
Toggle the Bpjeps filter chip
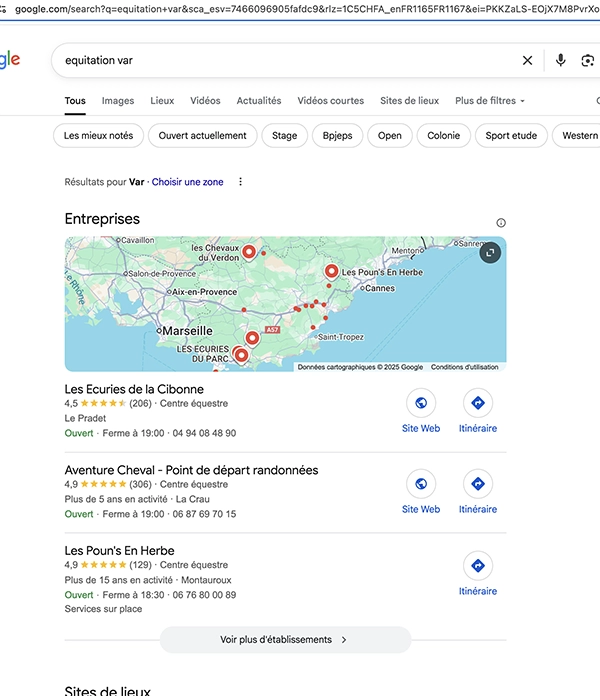[338, 135]
